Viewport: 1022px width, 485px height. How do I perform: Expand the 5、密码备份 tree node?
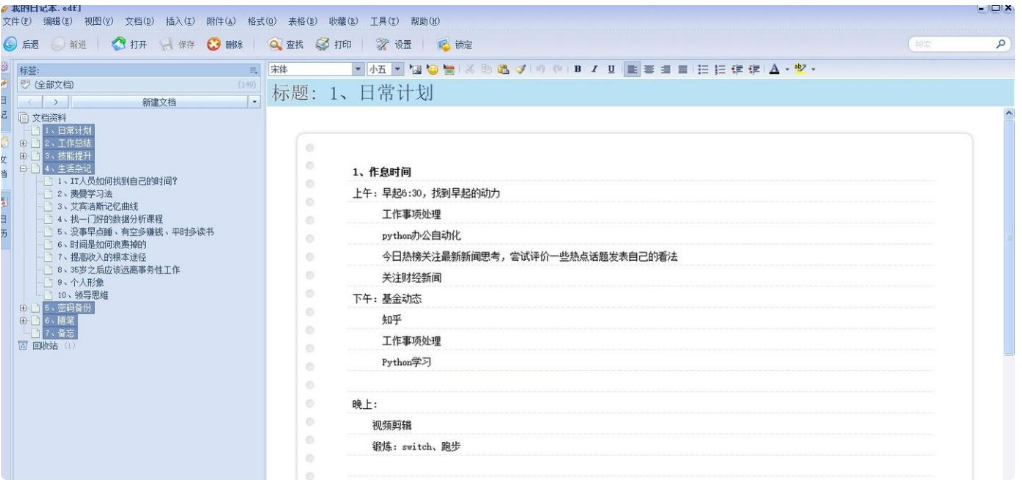point(23,308)
